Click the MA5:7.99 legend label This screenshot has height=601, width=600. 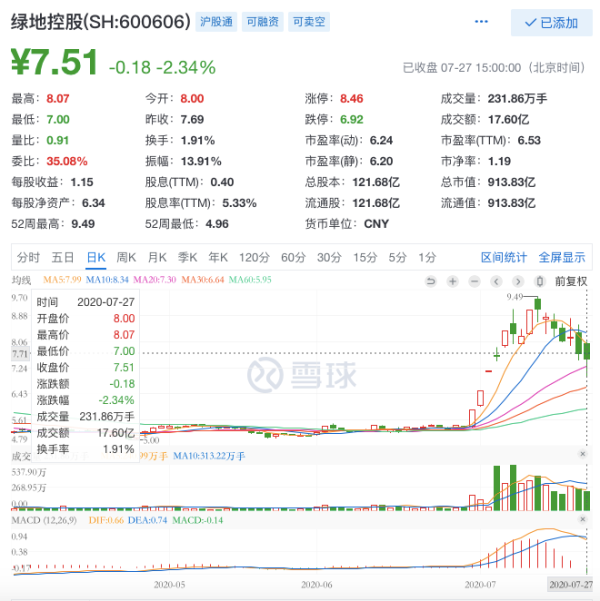(x=62, y=280)
